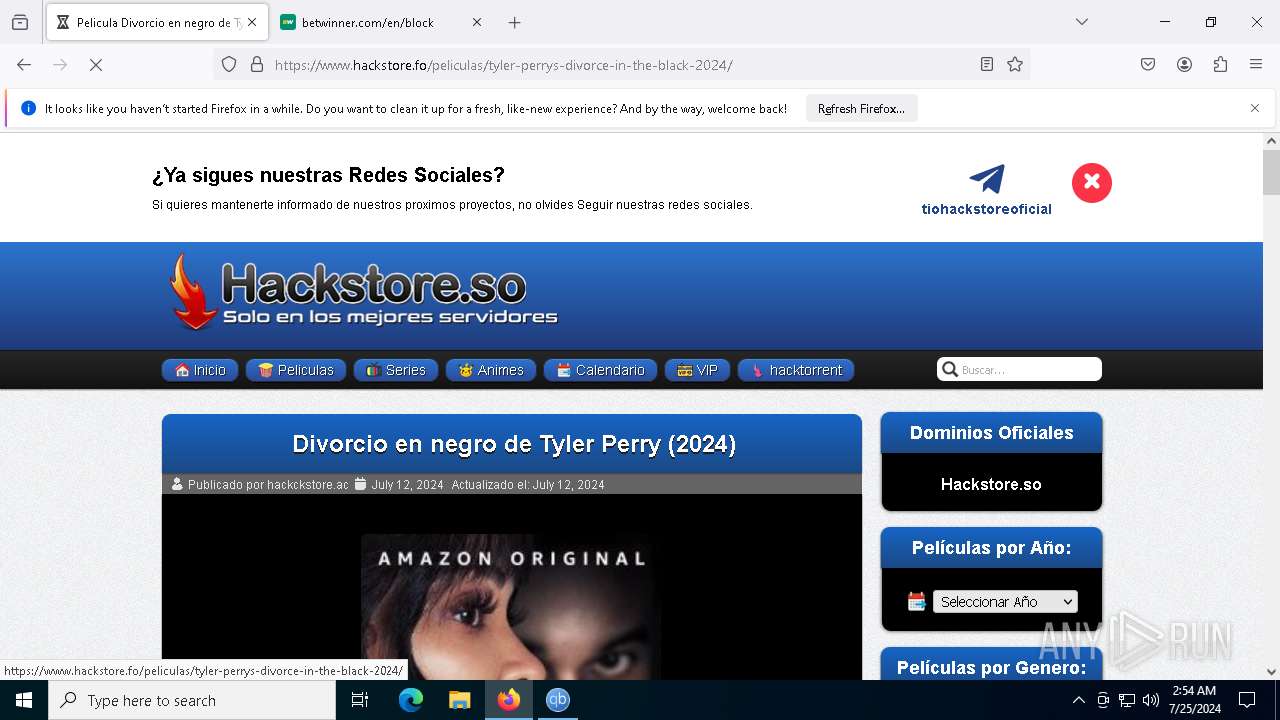Screen dimensions: 1280x720
Task: Click the taskbar search box
Action: 192,700
